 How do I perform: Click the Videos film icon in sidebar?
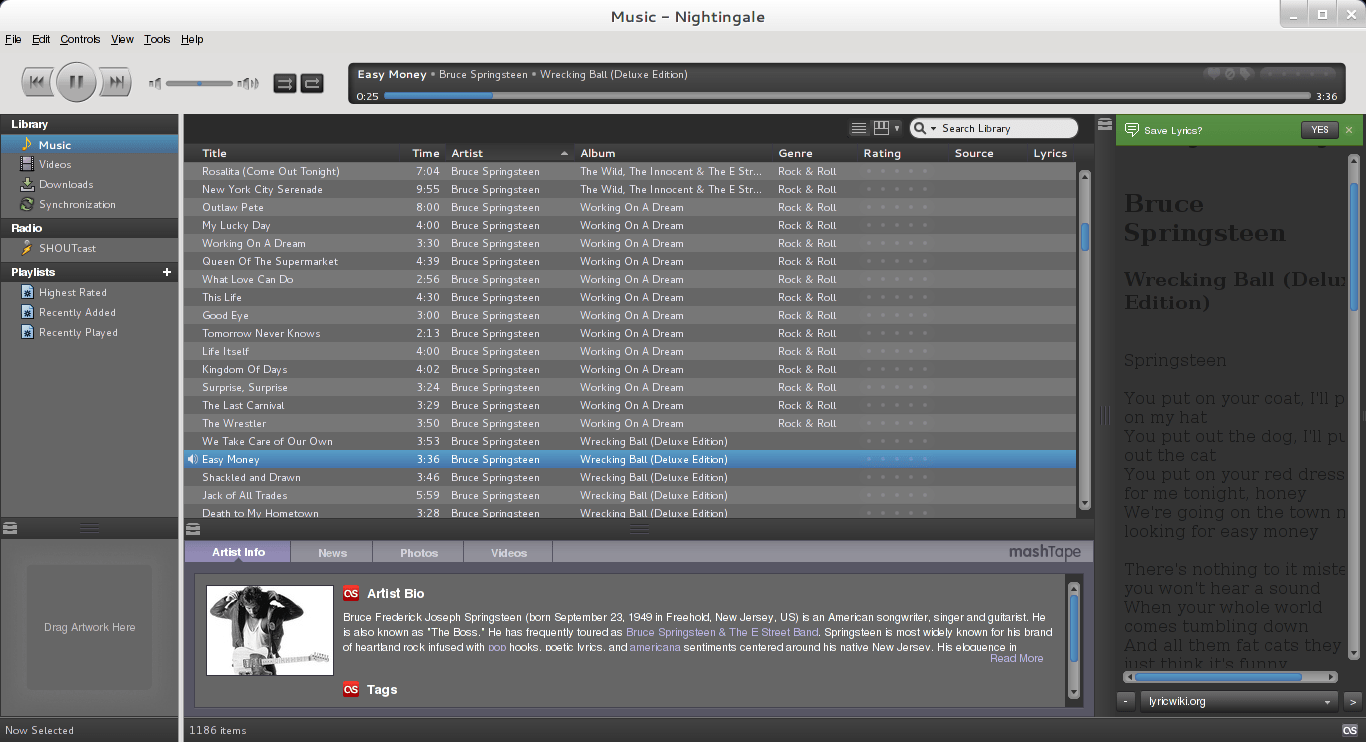28,165
